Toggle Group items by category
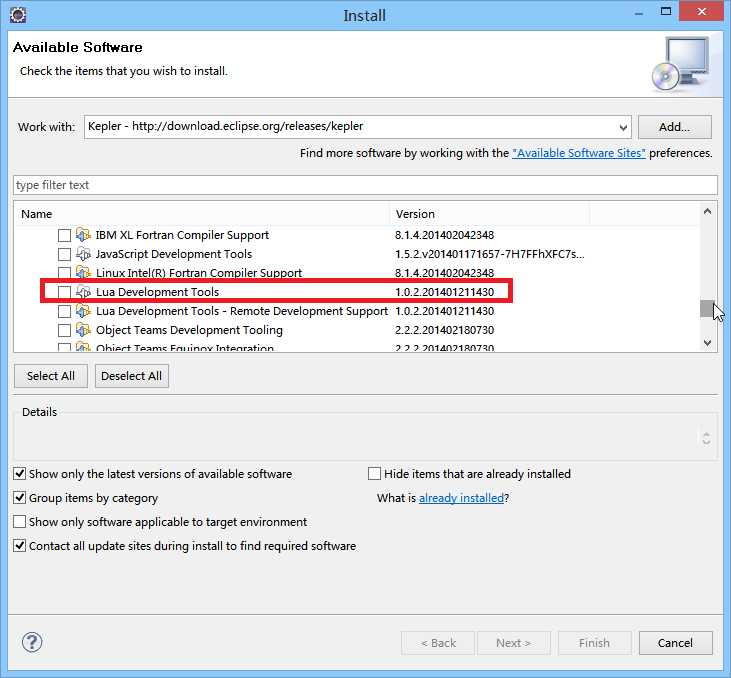Image resolution: width=731 pixels, height=678 pixels. (19, 498)
